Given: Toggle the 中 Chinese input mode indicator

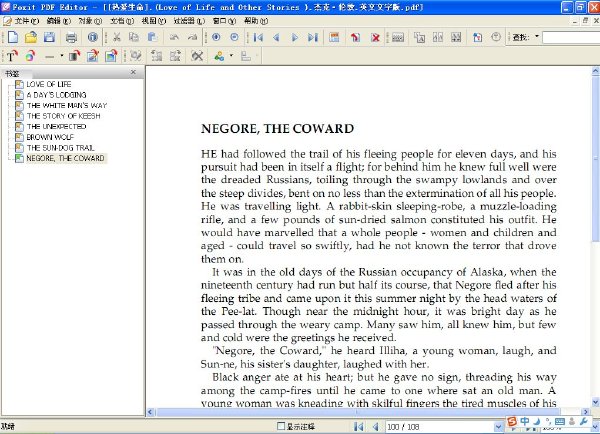Looking at the screenshot, I should (525, 421).
